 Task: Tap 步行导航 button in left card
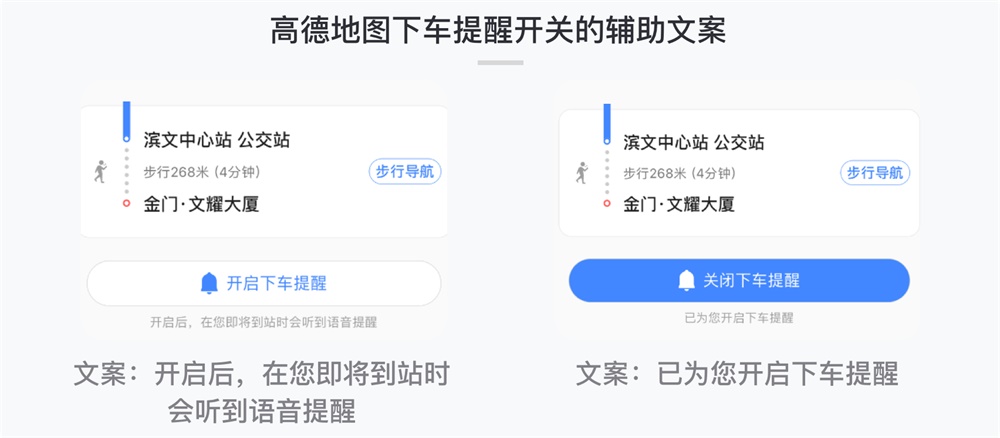coord(405,172)
